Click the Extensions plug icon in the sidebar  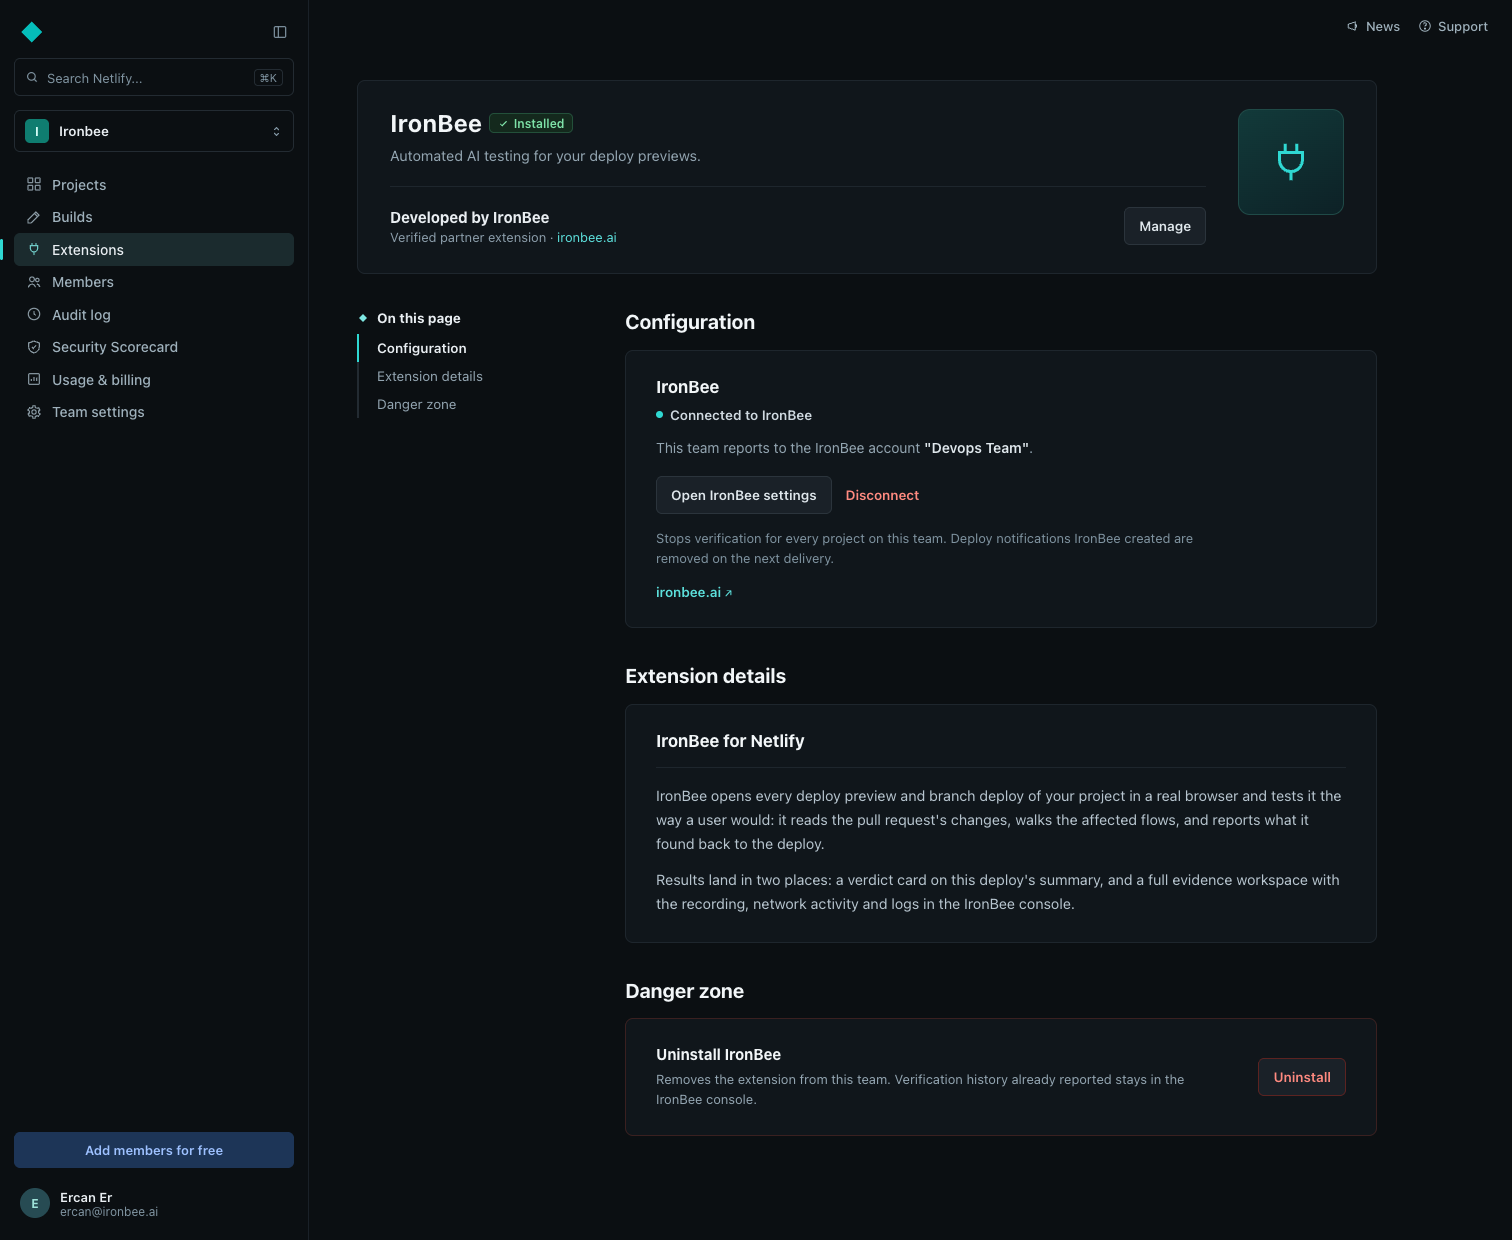34,249
